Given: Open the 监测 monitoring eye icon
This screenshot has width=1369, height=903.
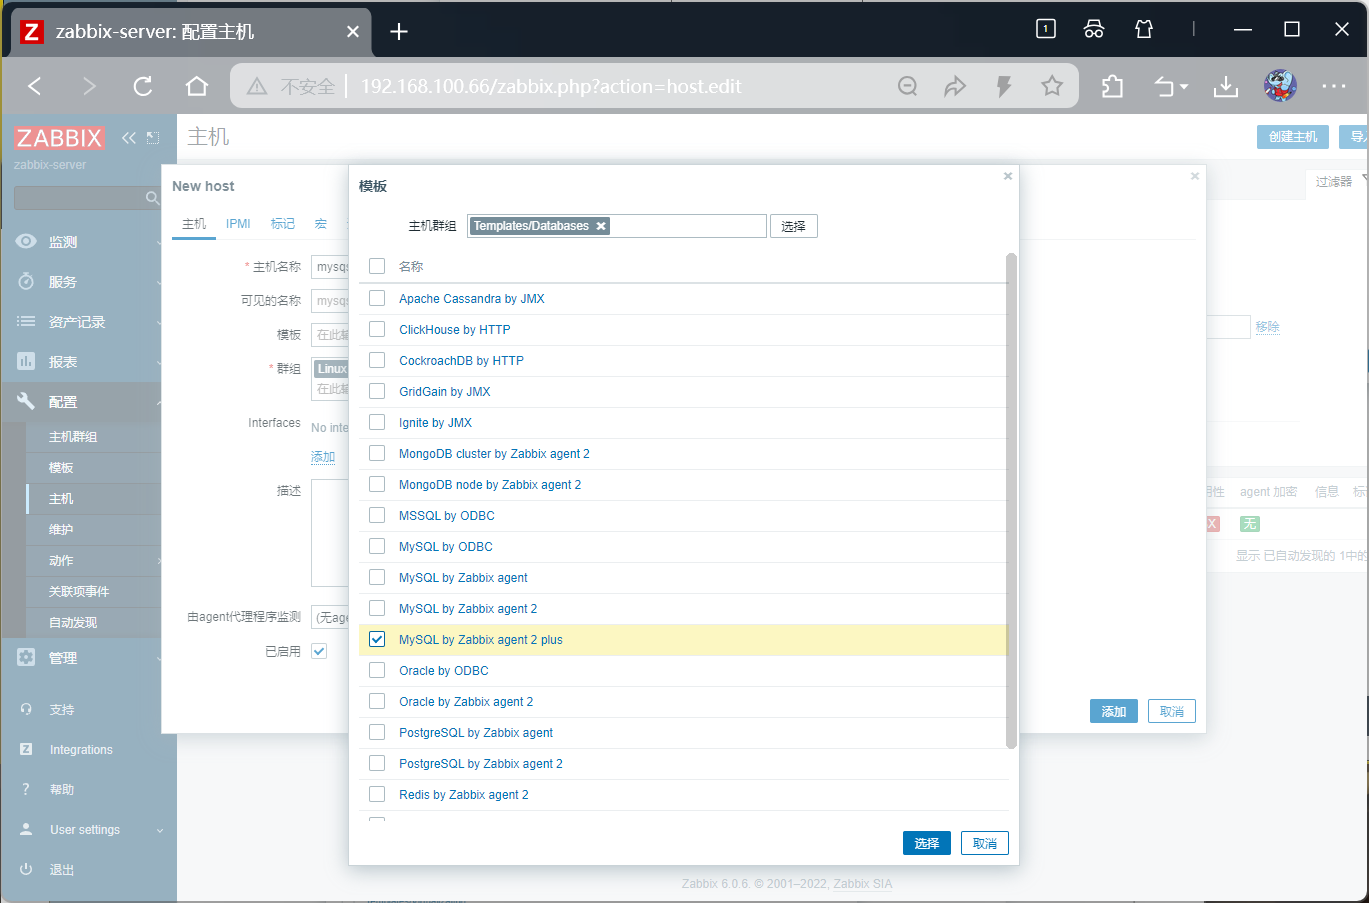Looking at the screenshot, I should point(26,241).
